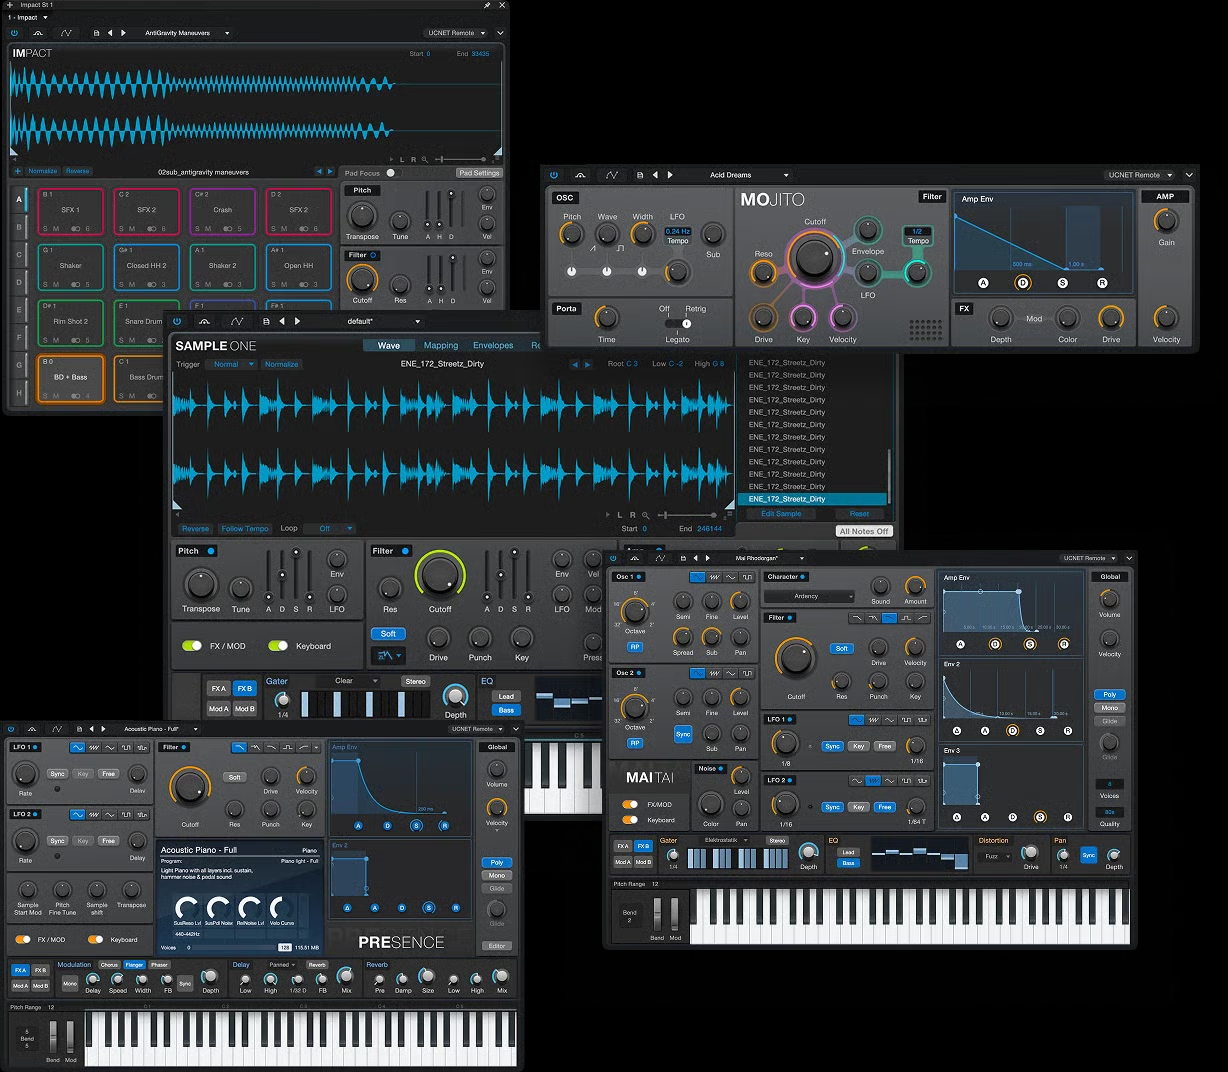
Task: Click the pin icon on Impact window
Action: 487,5
